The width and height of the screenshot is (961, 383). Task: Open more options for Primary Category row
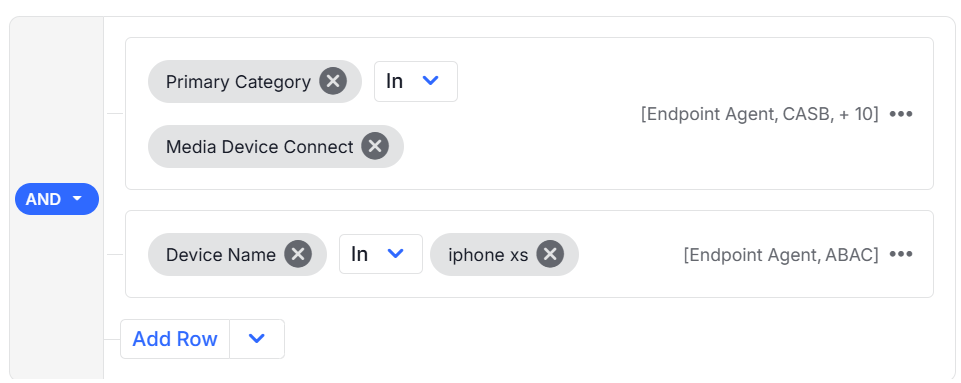click(901, 114)
